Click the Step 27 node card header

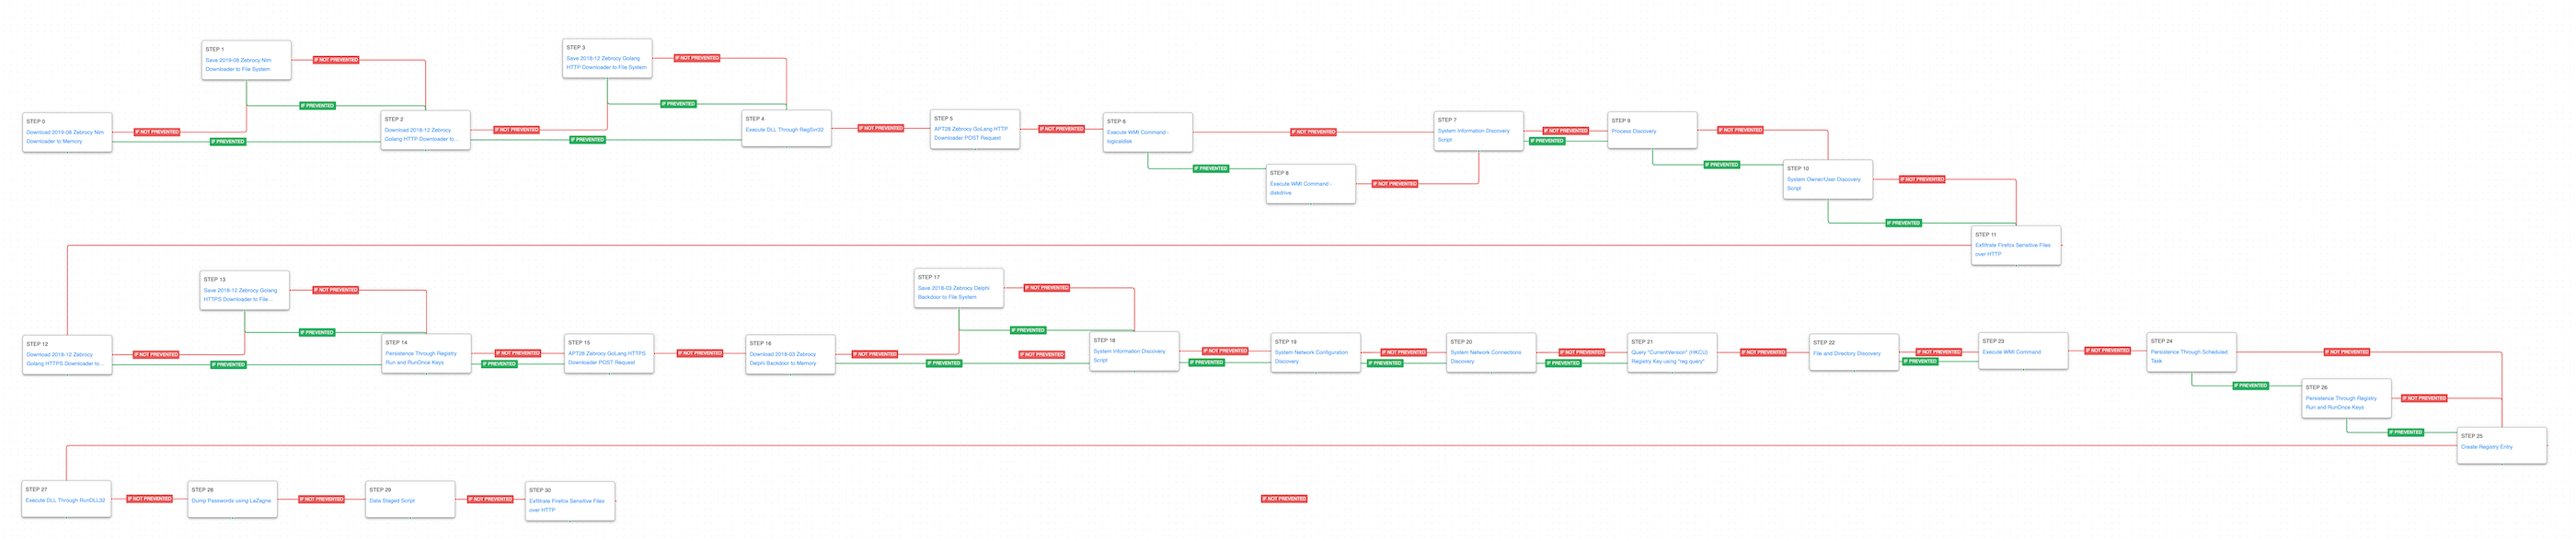pos(36,490)
